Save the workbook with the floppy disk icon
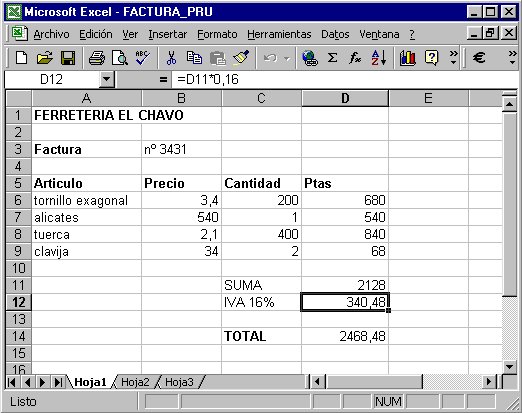 point(68,58)
